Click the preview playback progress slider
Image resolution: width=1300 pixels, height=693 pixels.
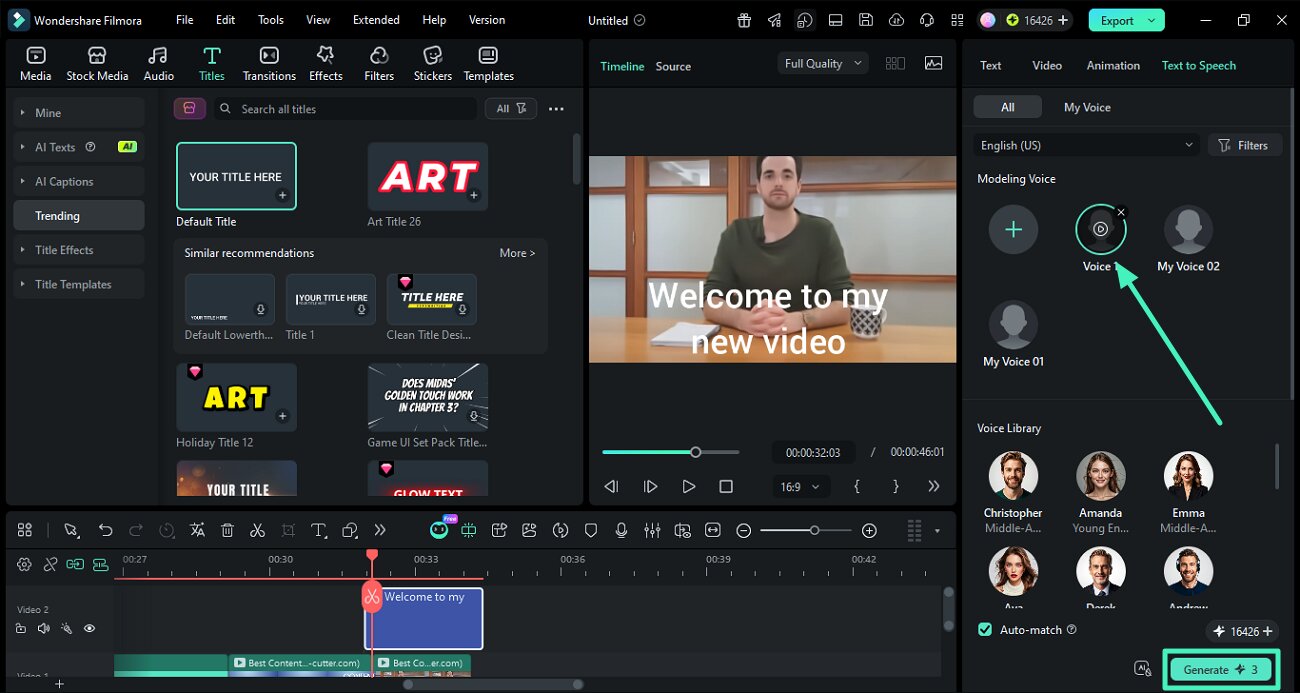click(670, 452)
